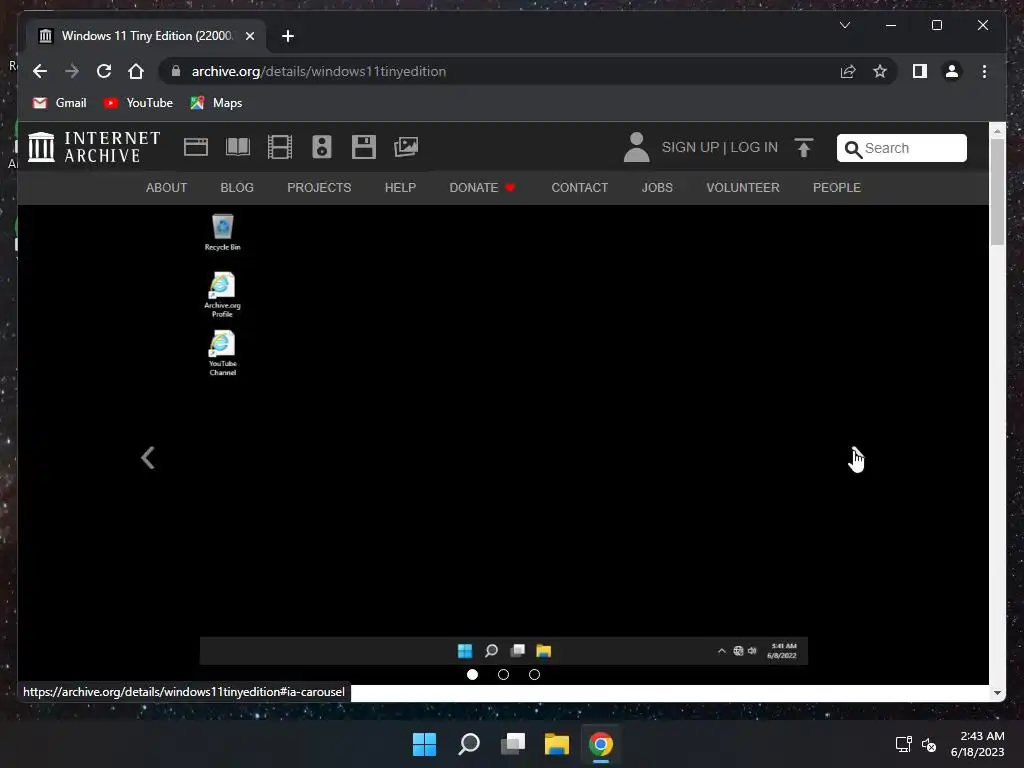Select the third carousel dot

(534, 675)
